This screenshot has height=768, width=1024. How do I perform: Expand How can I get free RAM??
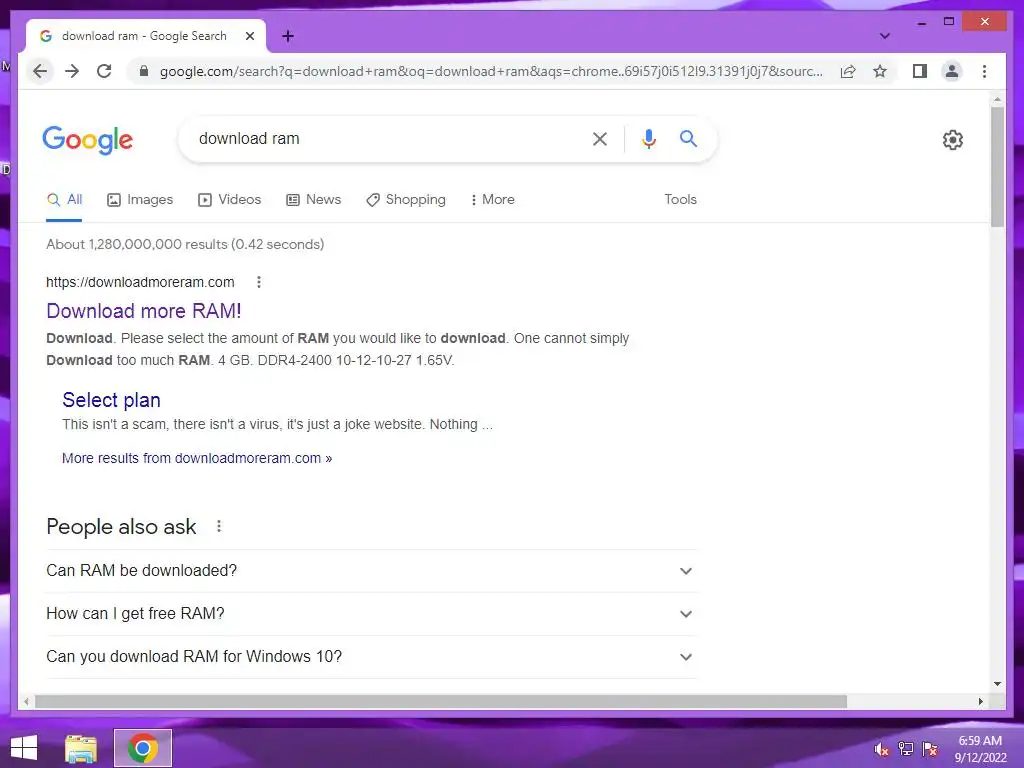370,614
